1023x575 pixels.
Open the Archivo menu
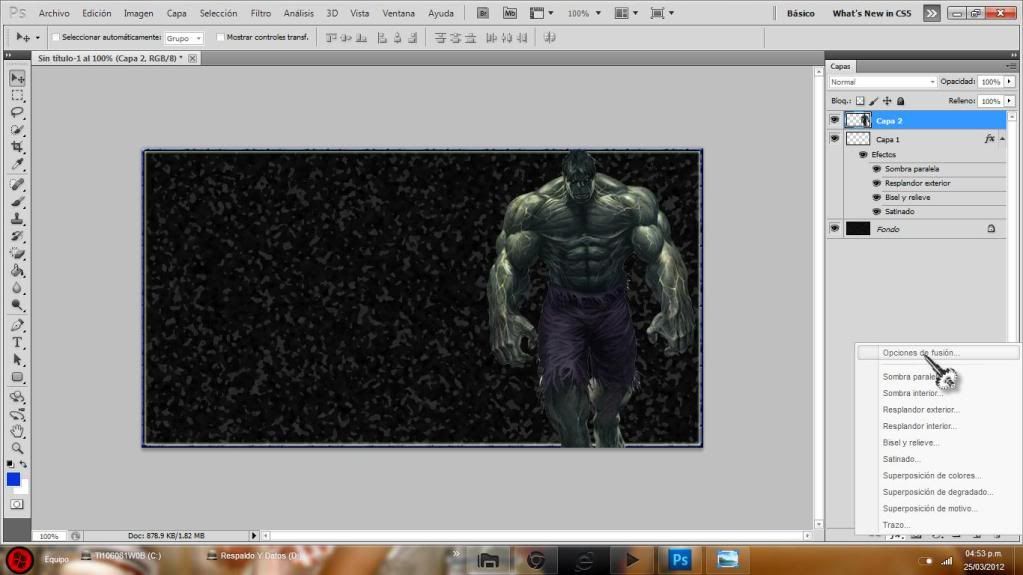click(54, 13)
